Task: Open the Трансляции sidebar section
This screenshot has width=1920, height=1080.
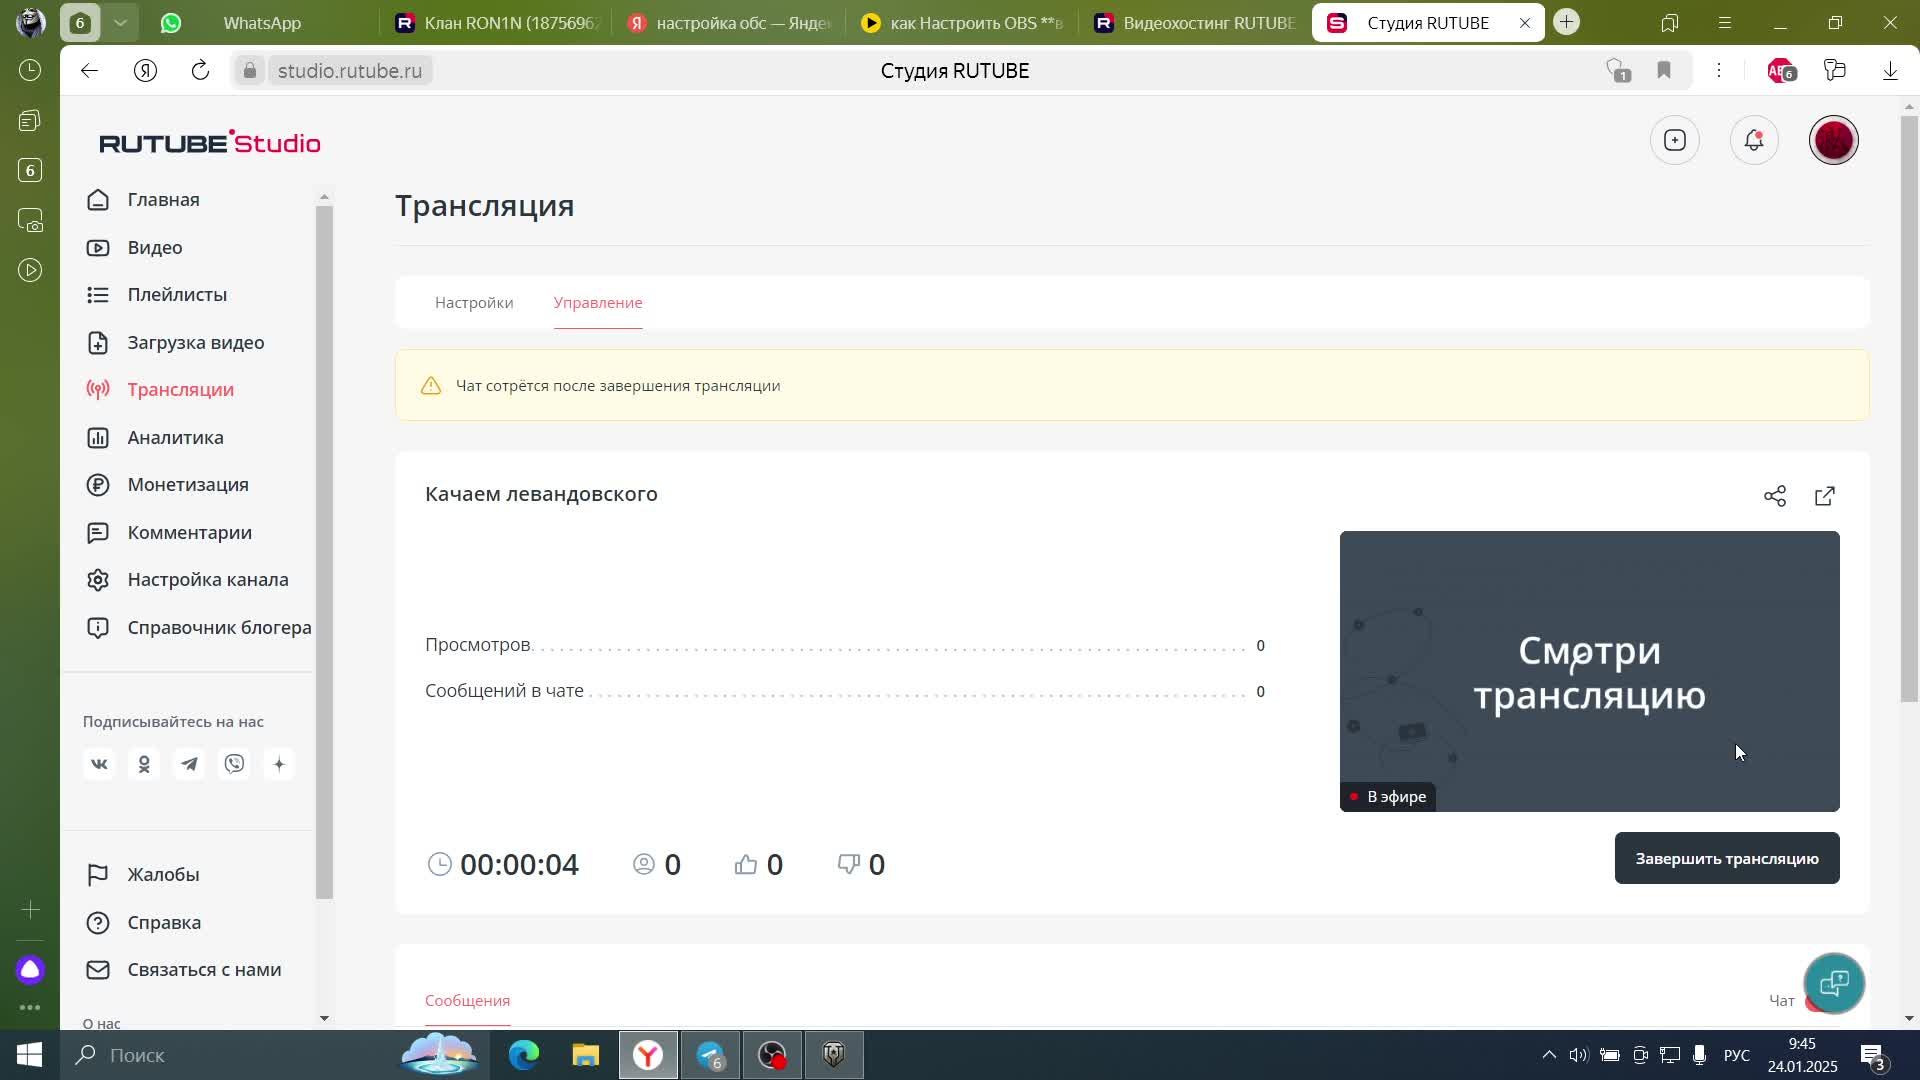Action: pos(160,390)
